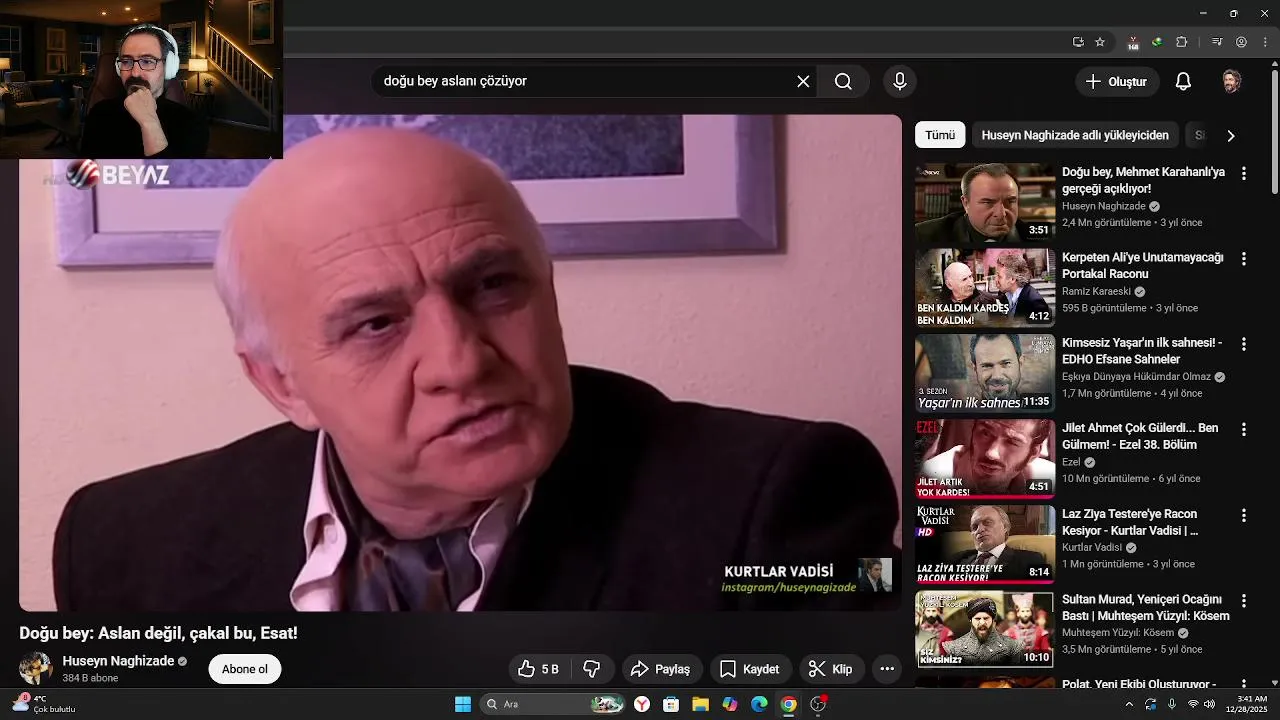The image size is (1280, 720).
Task: Open Microsoft Edge from taskbar
Action: click(x=759, y=704)
